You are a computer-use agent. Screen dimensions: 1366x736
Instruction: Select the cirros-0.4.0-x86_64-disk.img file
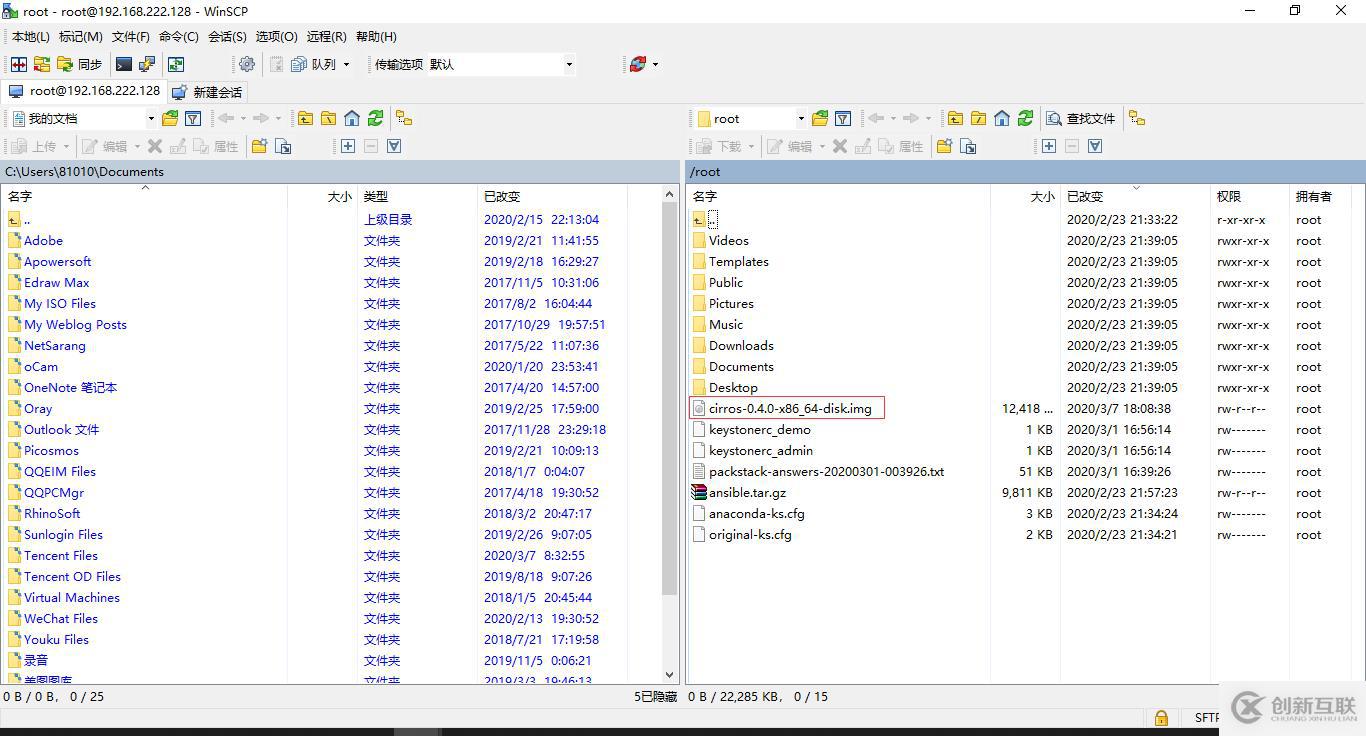[x=790, y=408]
